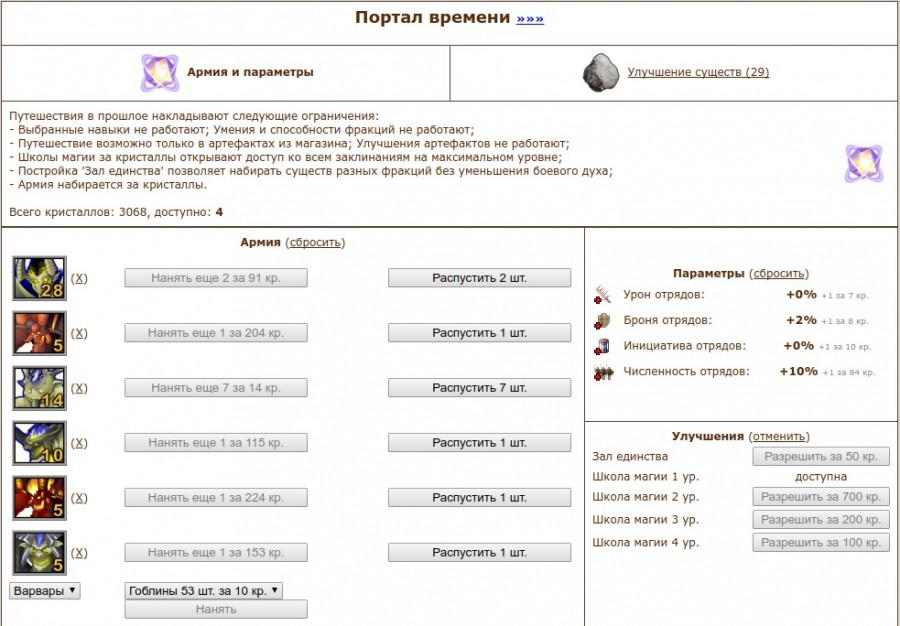Click the "+1 за 10 кр." initiative cost
900x626 pixels.
tap(844, 347)
